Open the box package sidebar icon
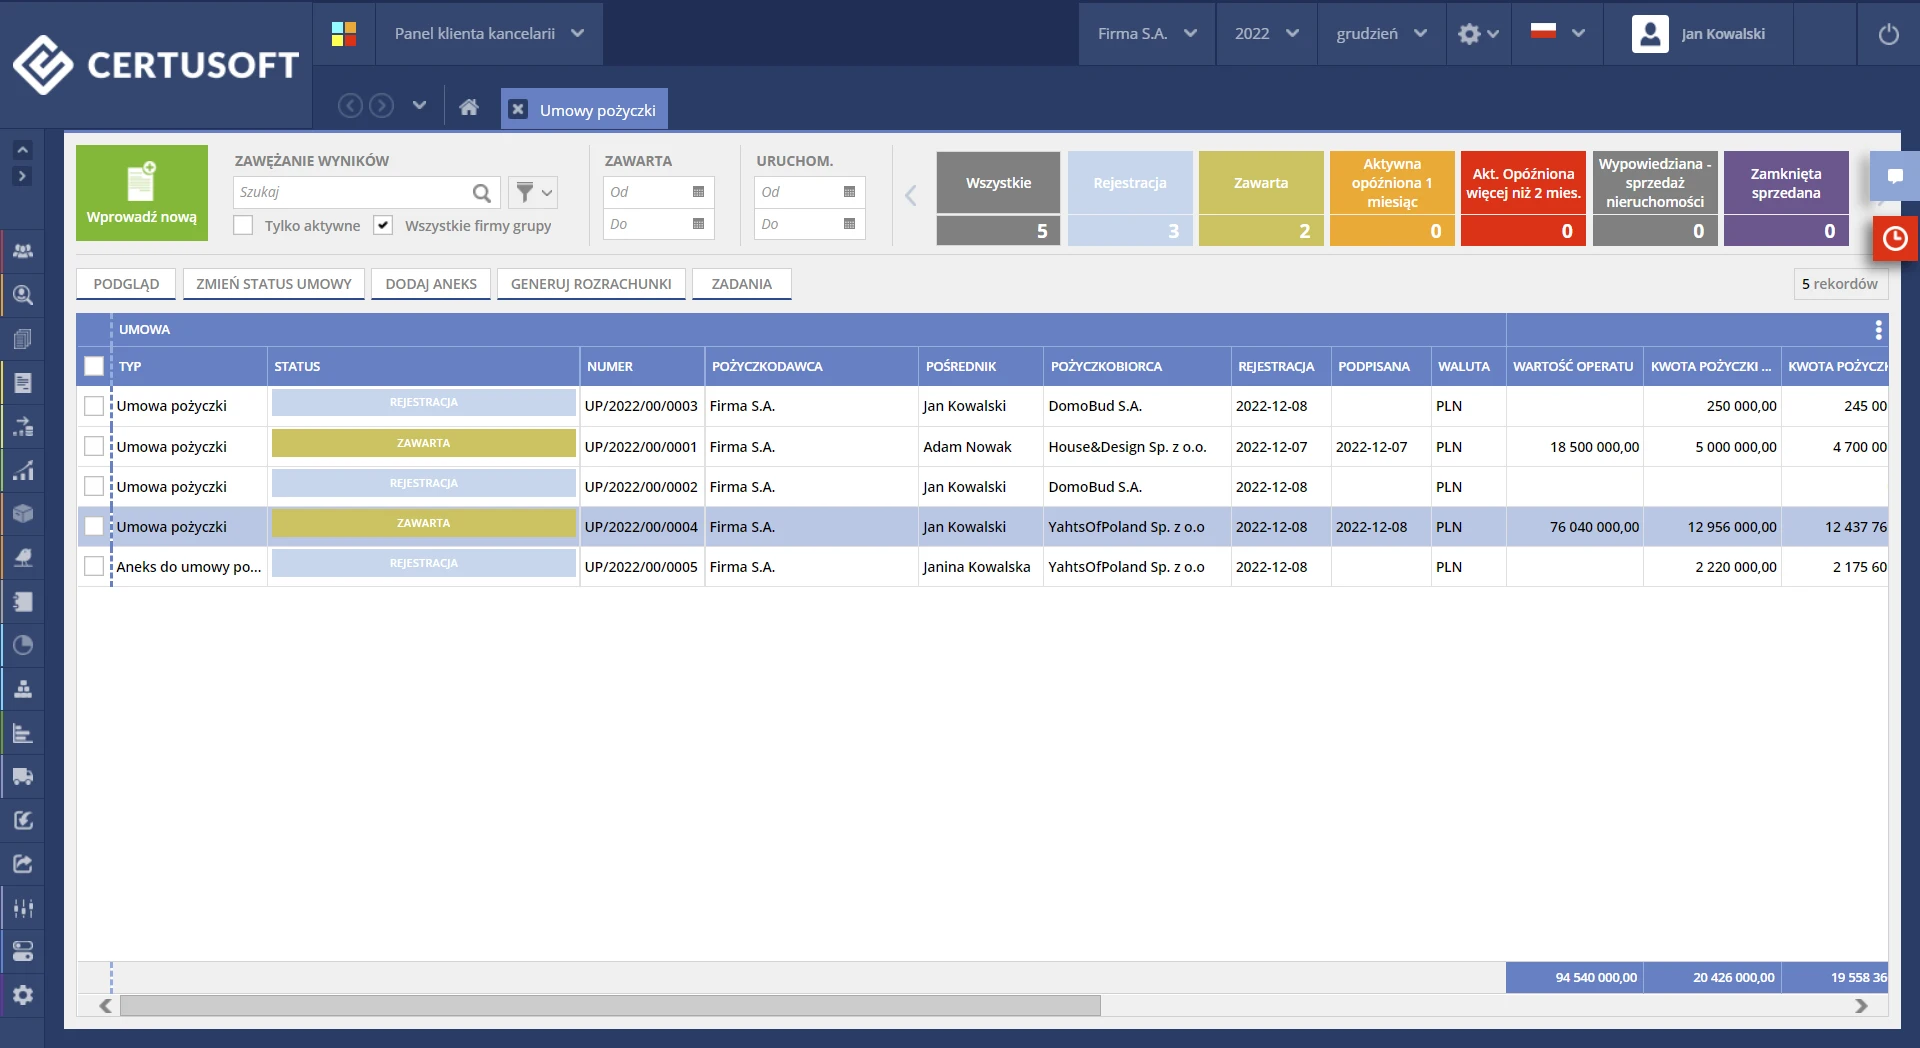1920x1048 pixels. (23, 514)
